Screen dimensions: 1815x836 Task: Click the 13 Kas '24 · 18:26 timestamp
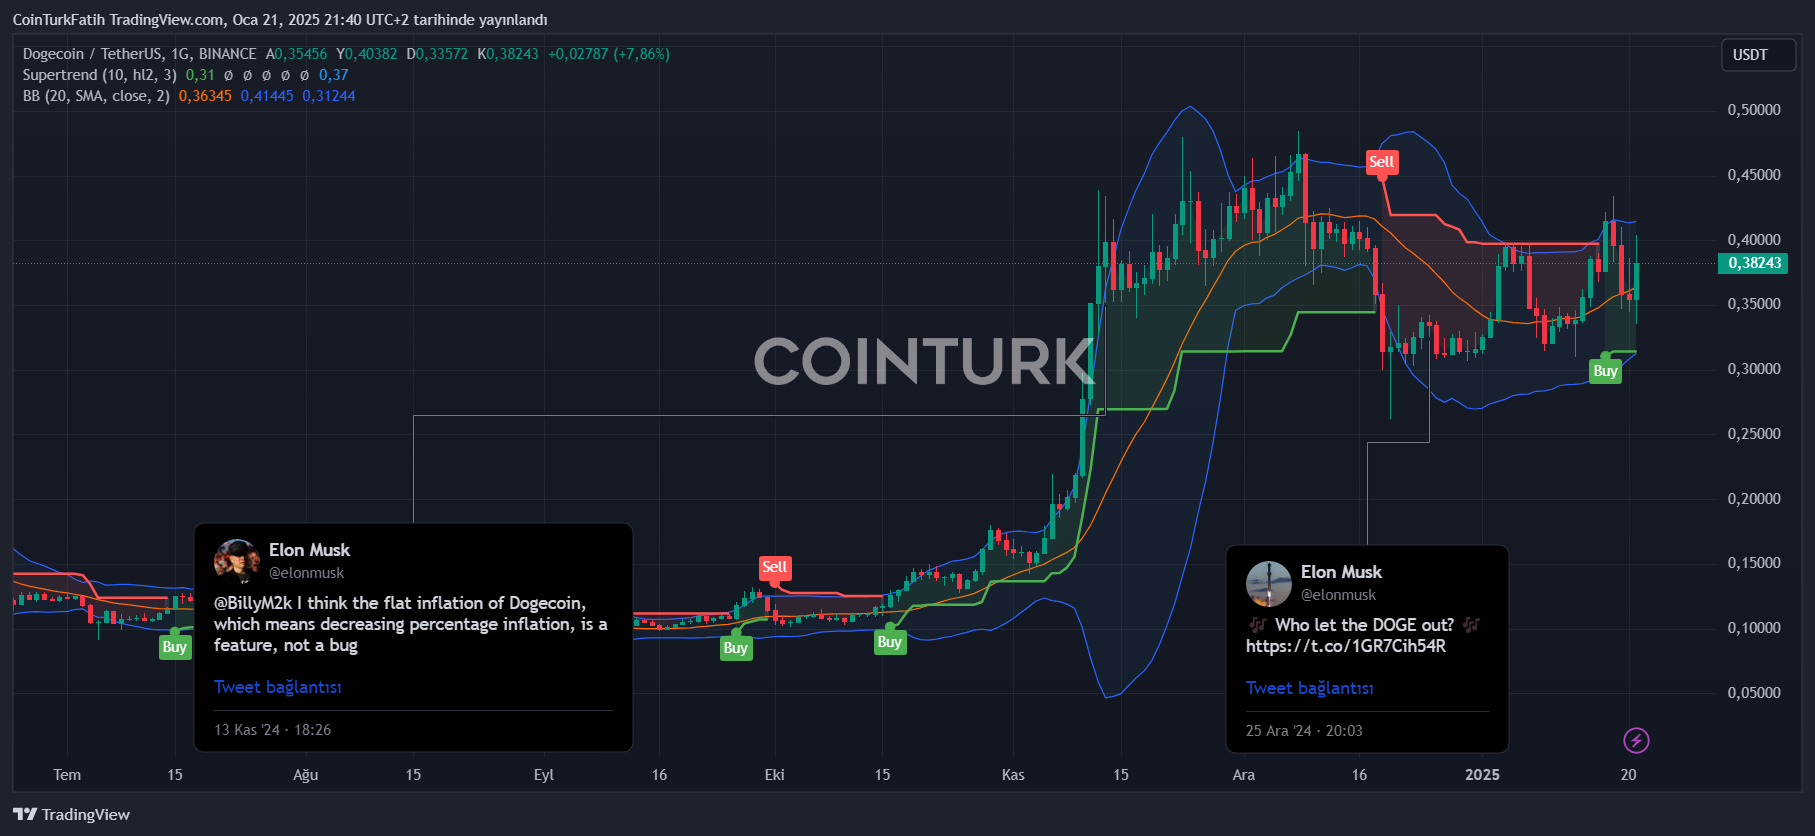tap(272, 730)
